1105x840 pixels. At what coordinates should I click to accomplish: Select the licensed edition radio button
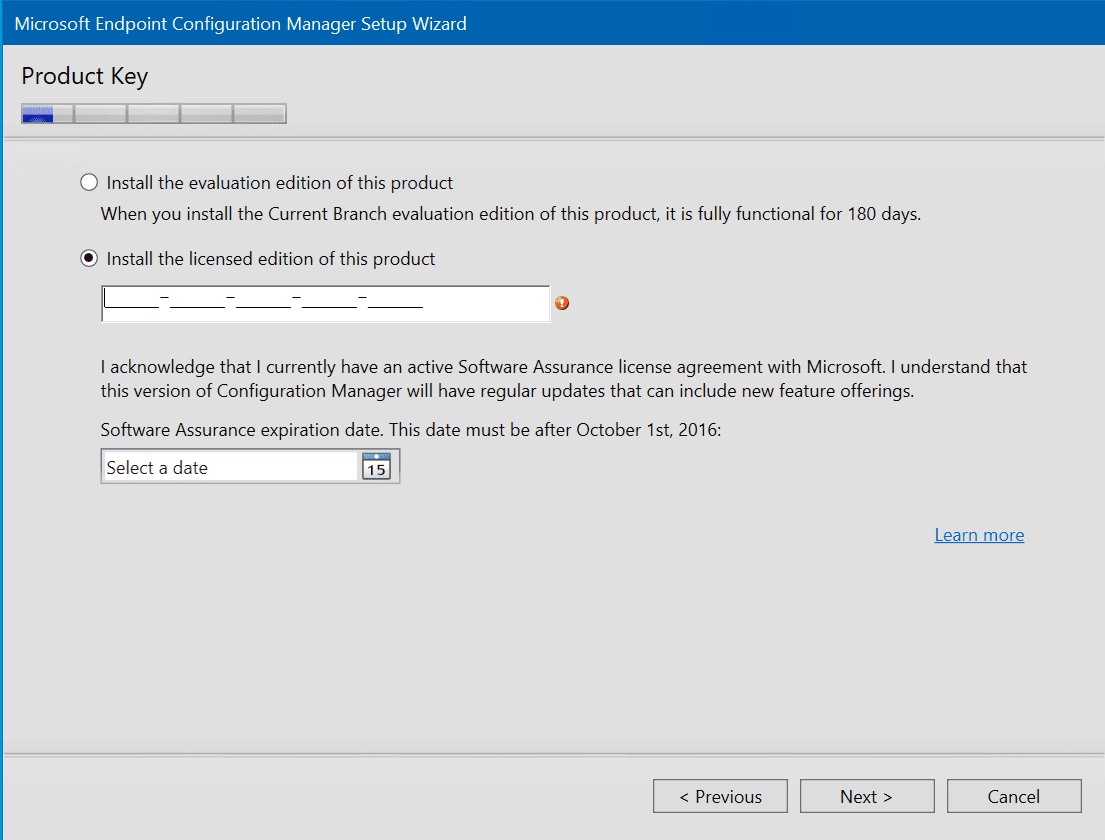point(88,257)
